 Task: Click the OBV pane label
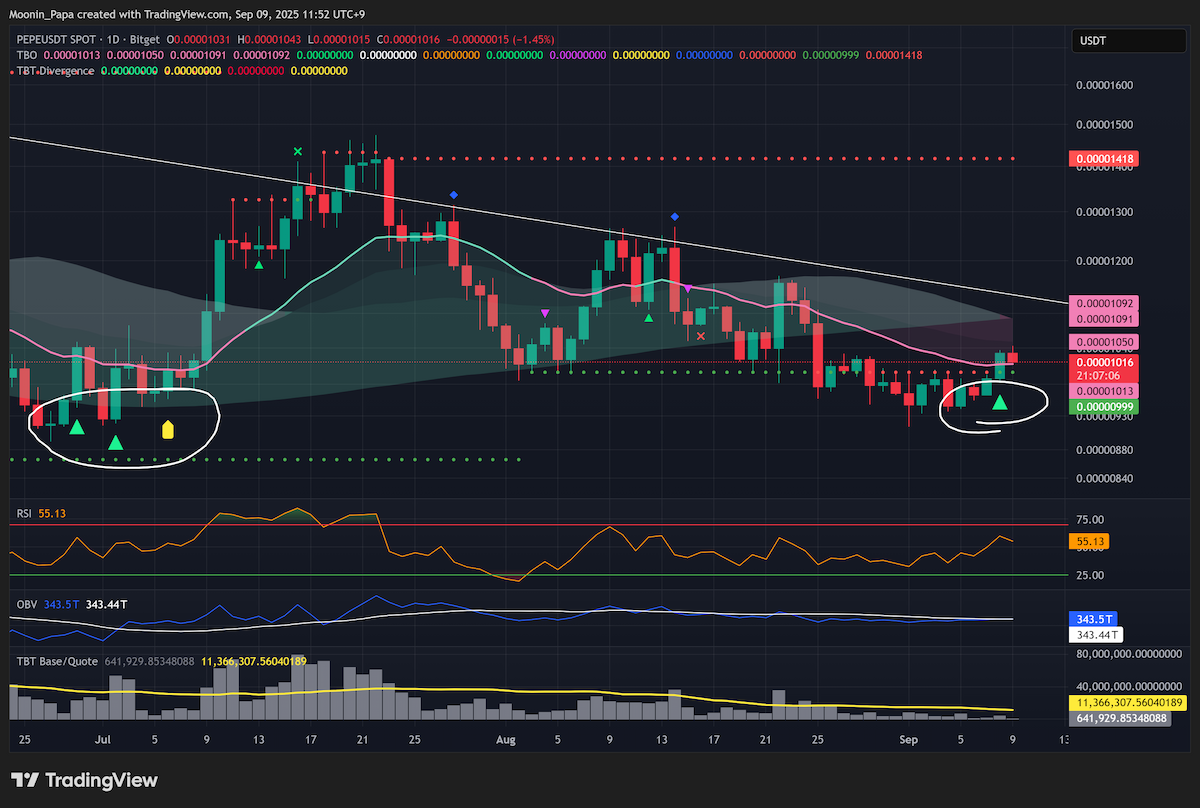(27, 605)
